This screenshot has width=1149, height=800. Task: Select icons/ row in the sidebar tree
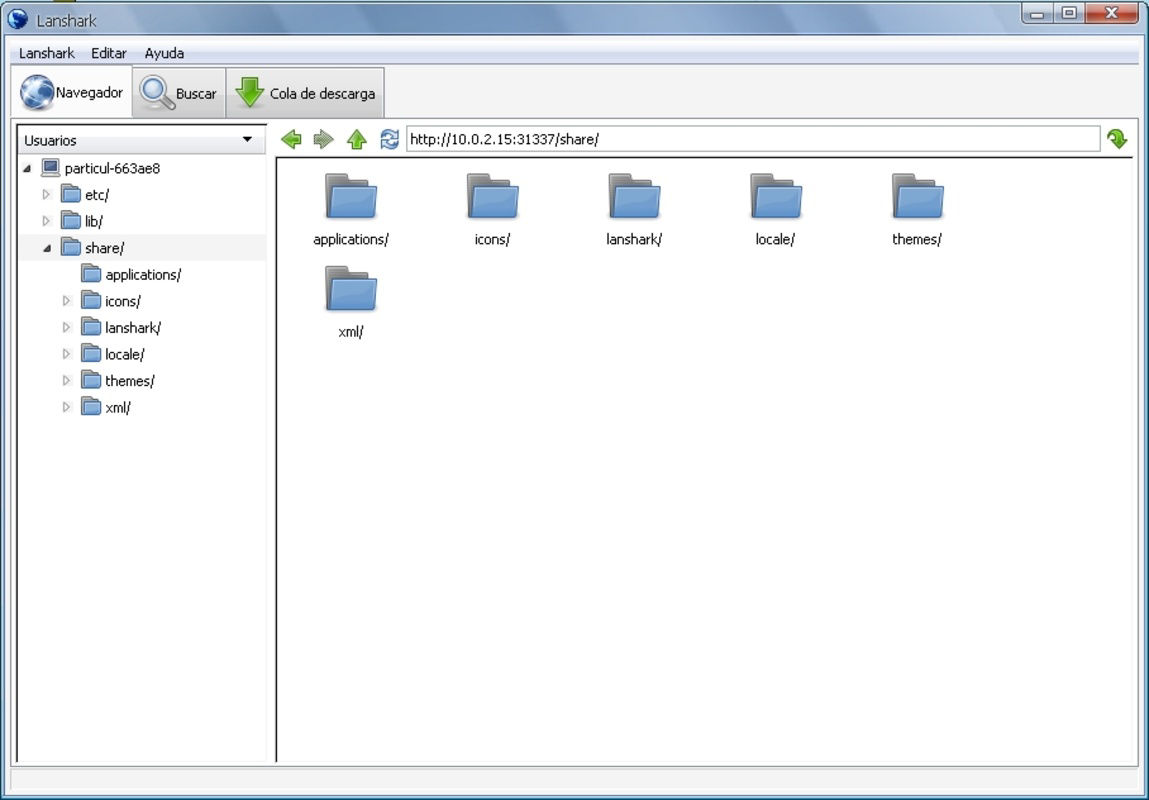[141, 301]
